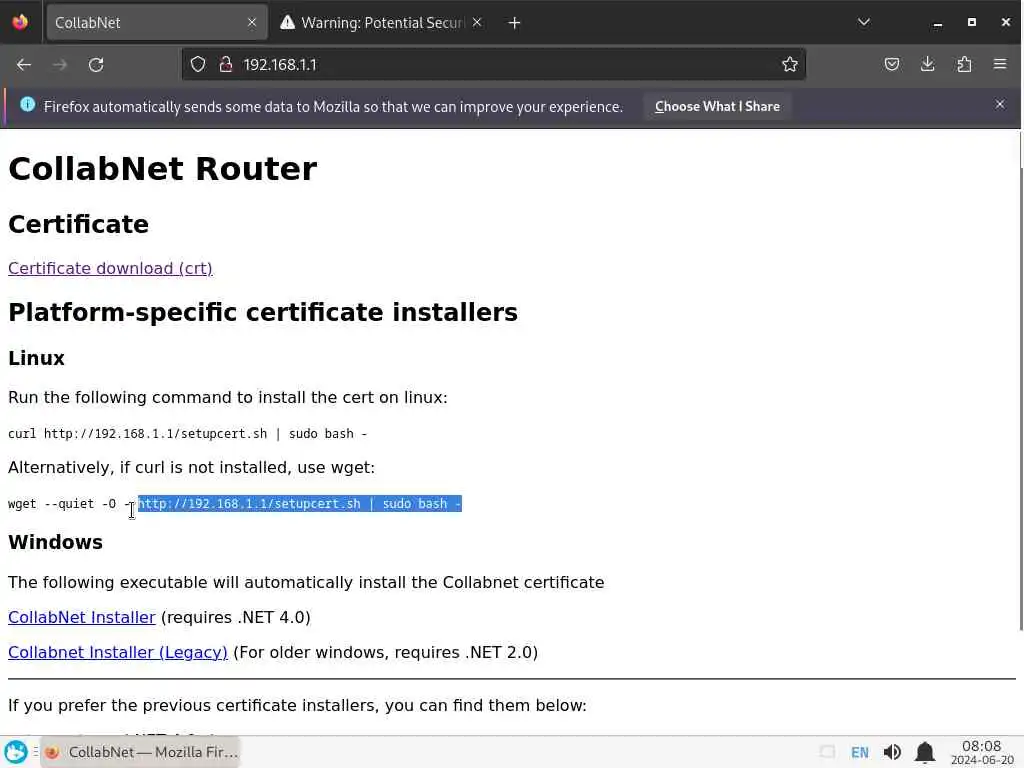Click the highlighted wget URL text
Viewport: 1024px width, 768px height.
pyautogui.click(x=300, y=504)
